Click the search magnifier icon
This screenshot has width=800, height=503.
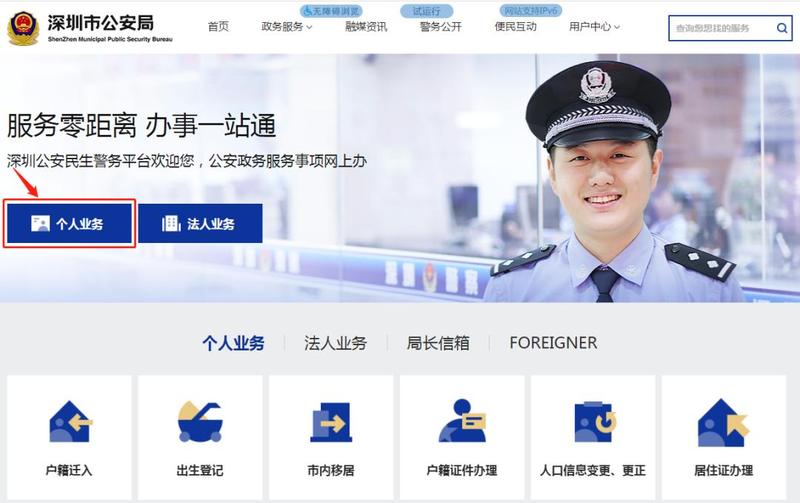pos(782,28)
